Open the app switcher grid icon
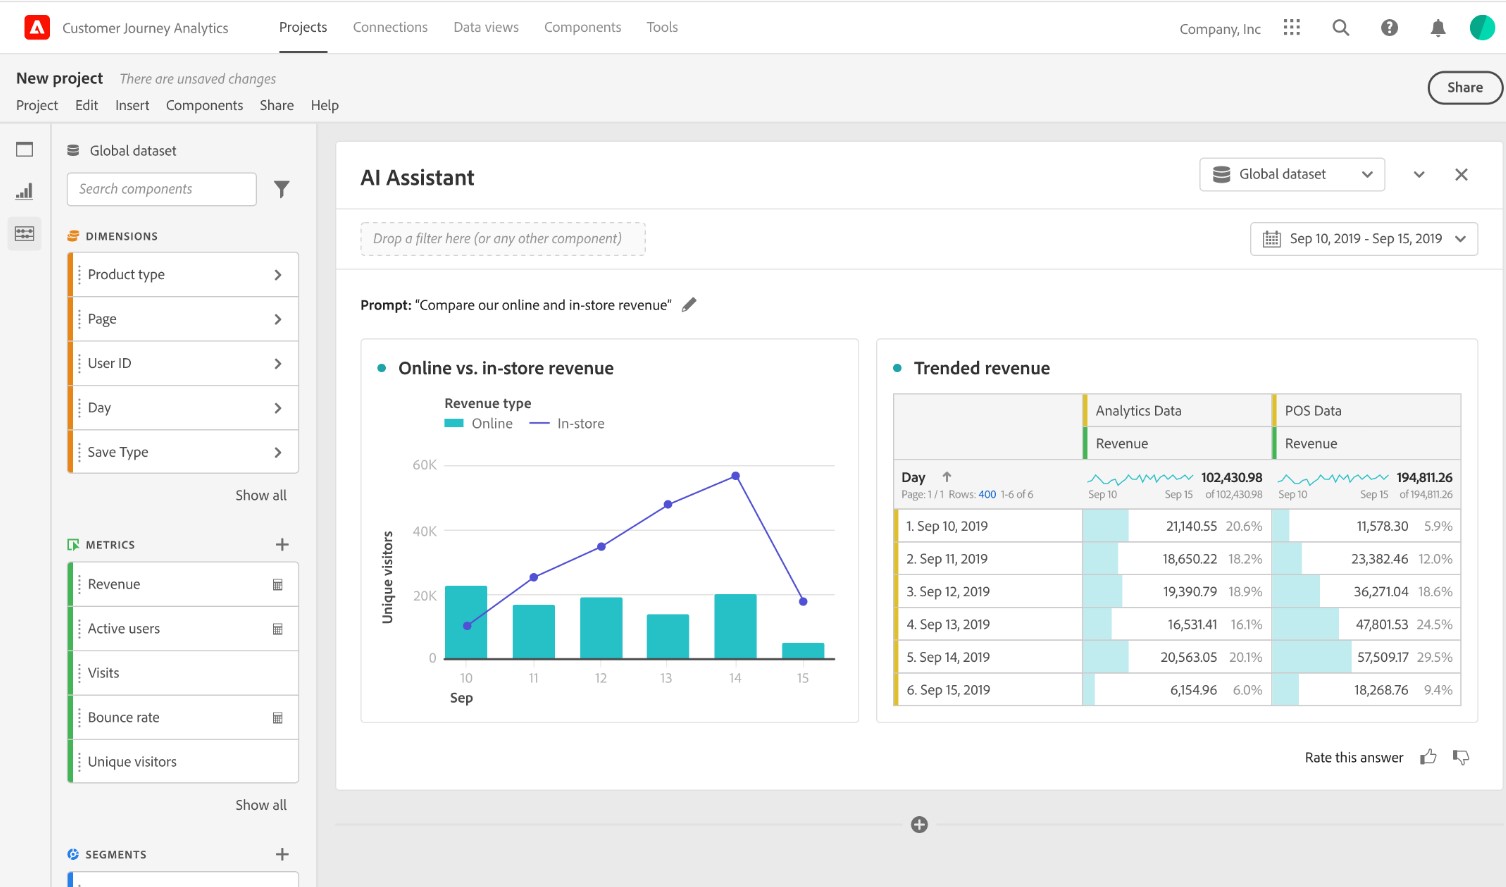 (x=1292, y=28)
